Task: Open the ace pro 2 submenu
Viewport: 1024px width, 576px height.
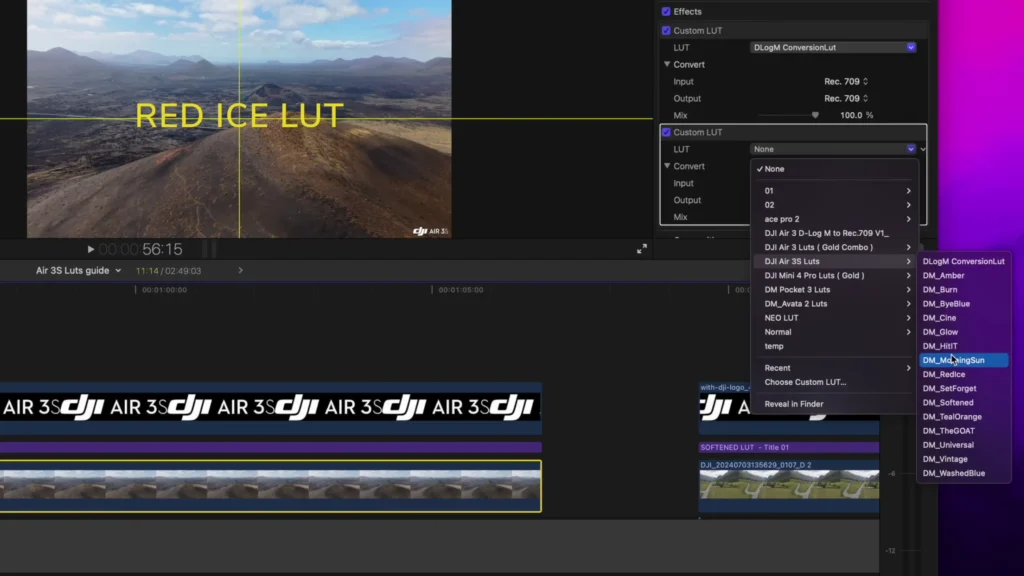Action: pos(835,219)
